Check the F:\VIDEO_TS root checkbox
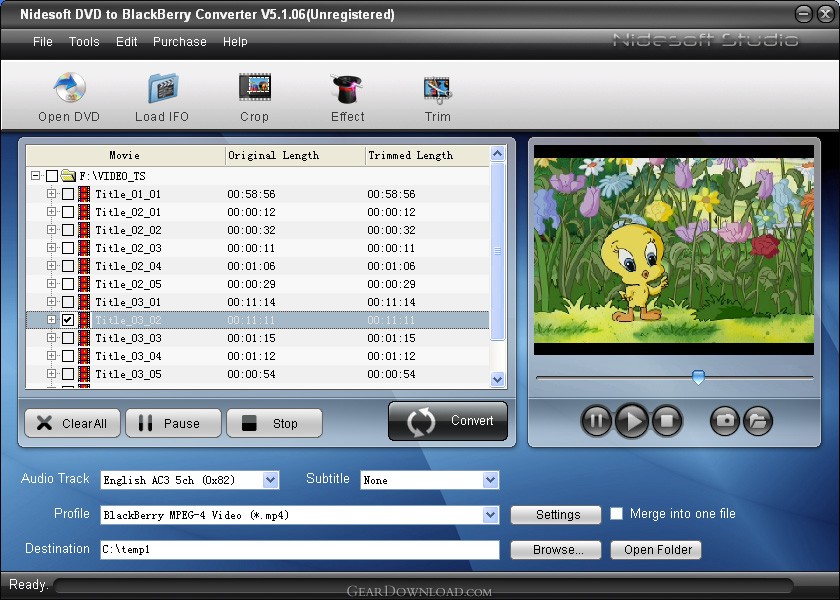Viewport: 840px width, 600px height. click(x=52, y=176)
